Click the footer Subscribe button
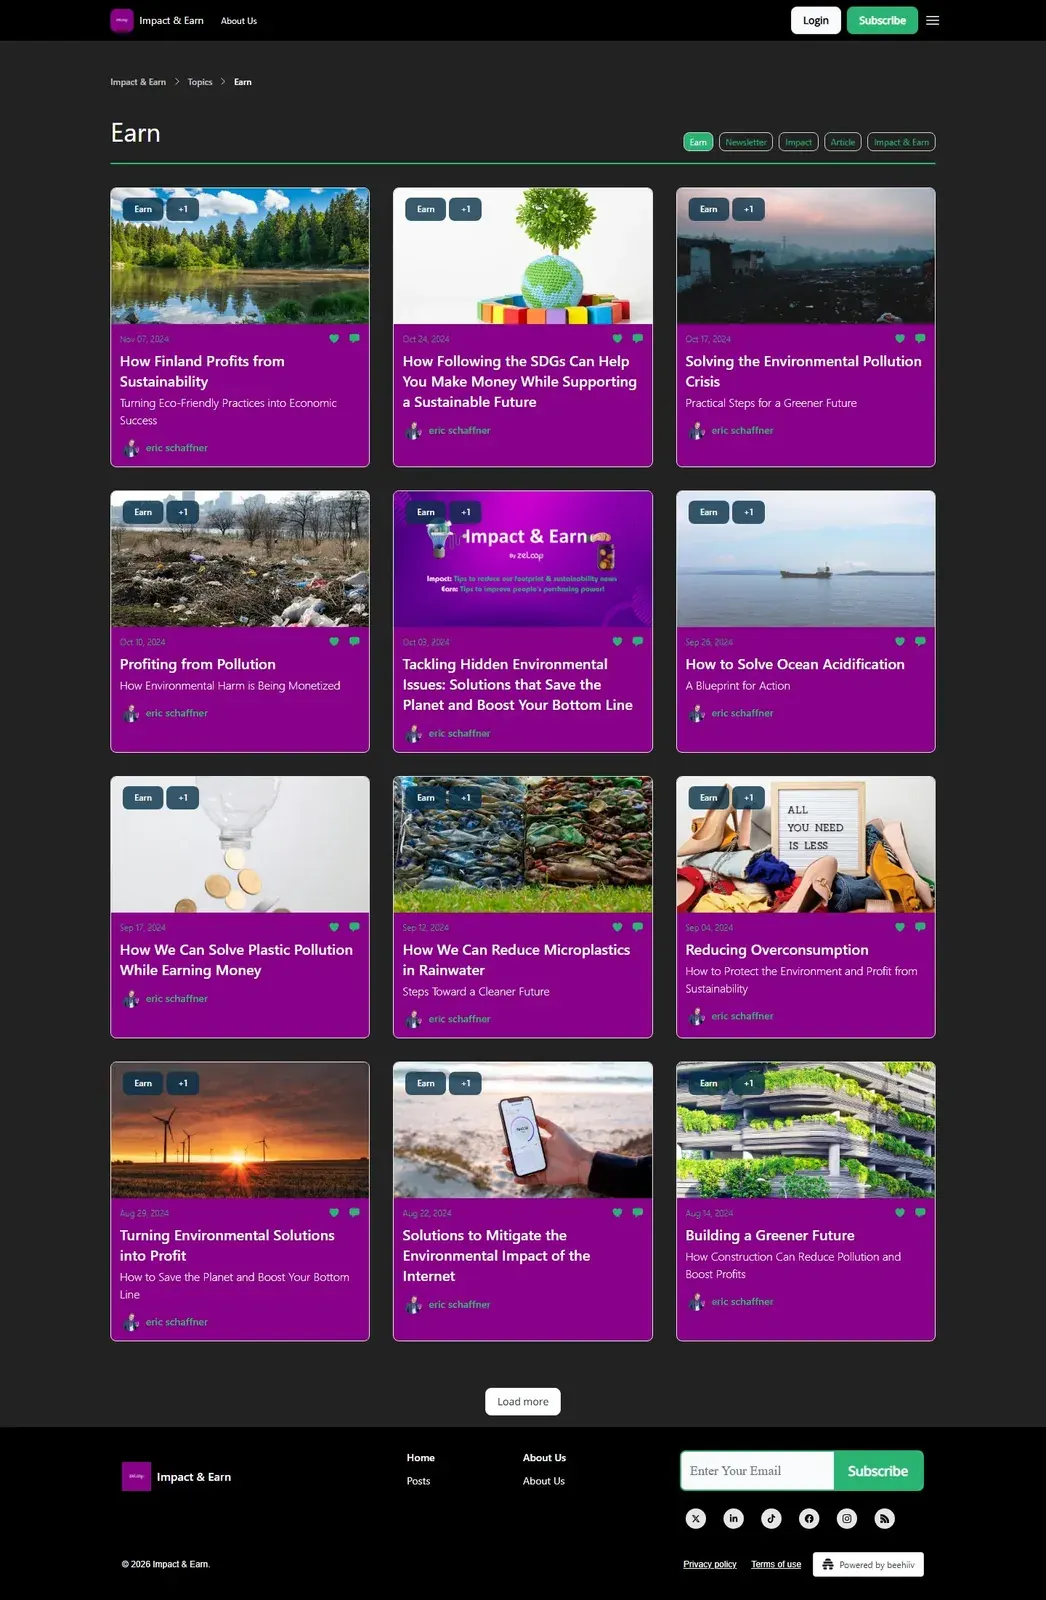The width and height of the screenshot is (1046, 1600). 878,1471
